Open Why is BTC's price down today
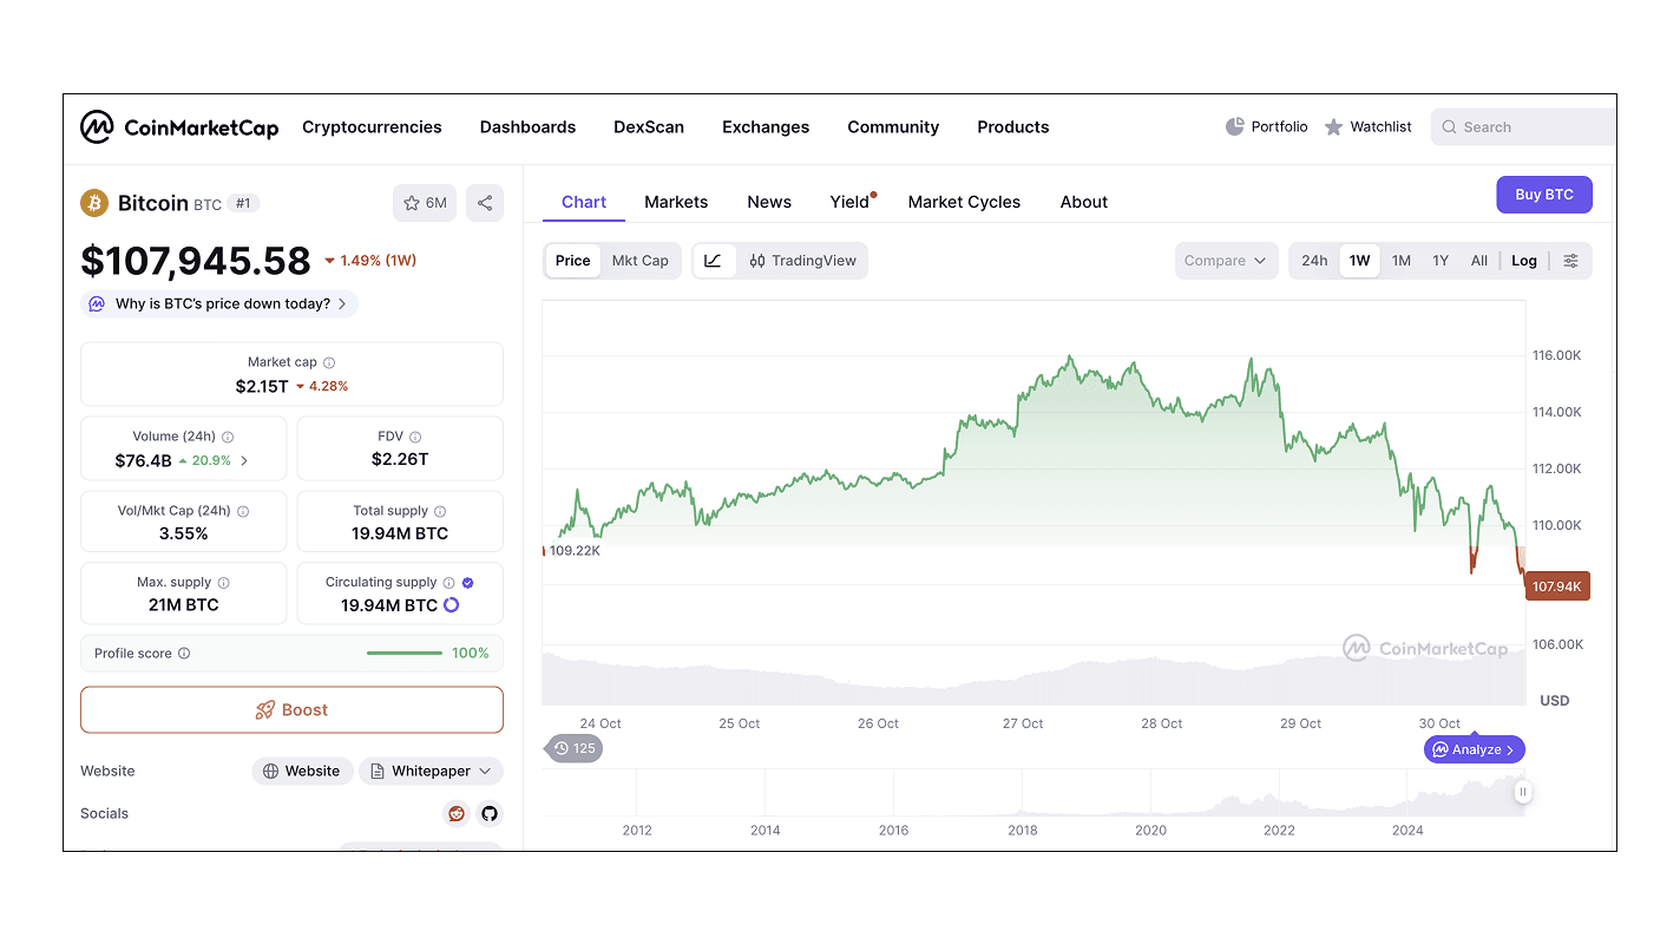Screen dimensions: 1680x944 219,303
